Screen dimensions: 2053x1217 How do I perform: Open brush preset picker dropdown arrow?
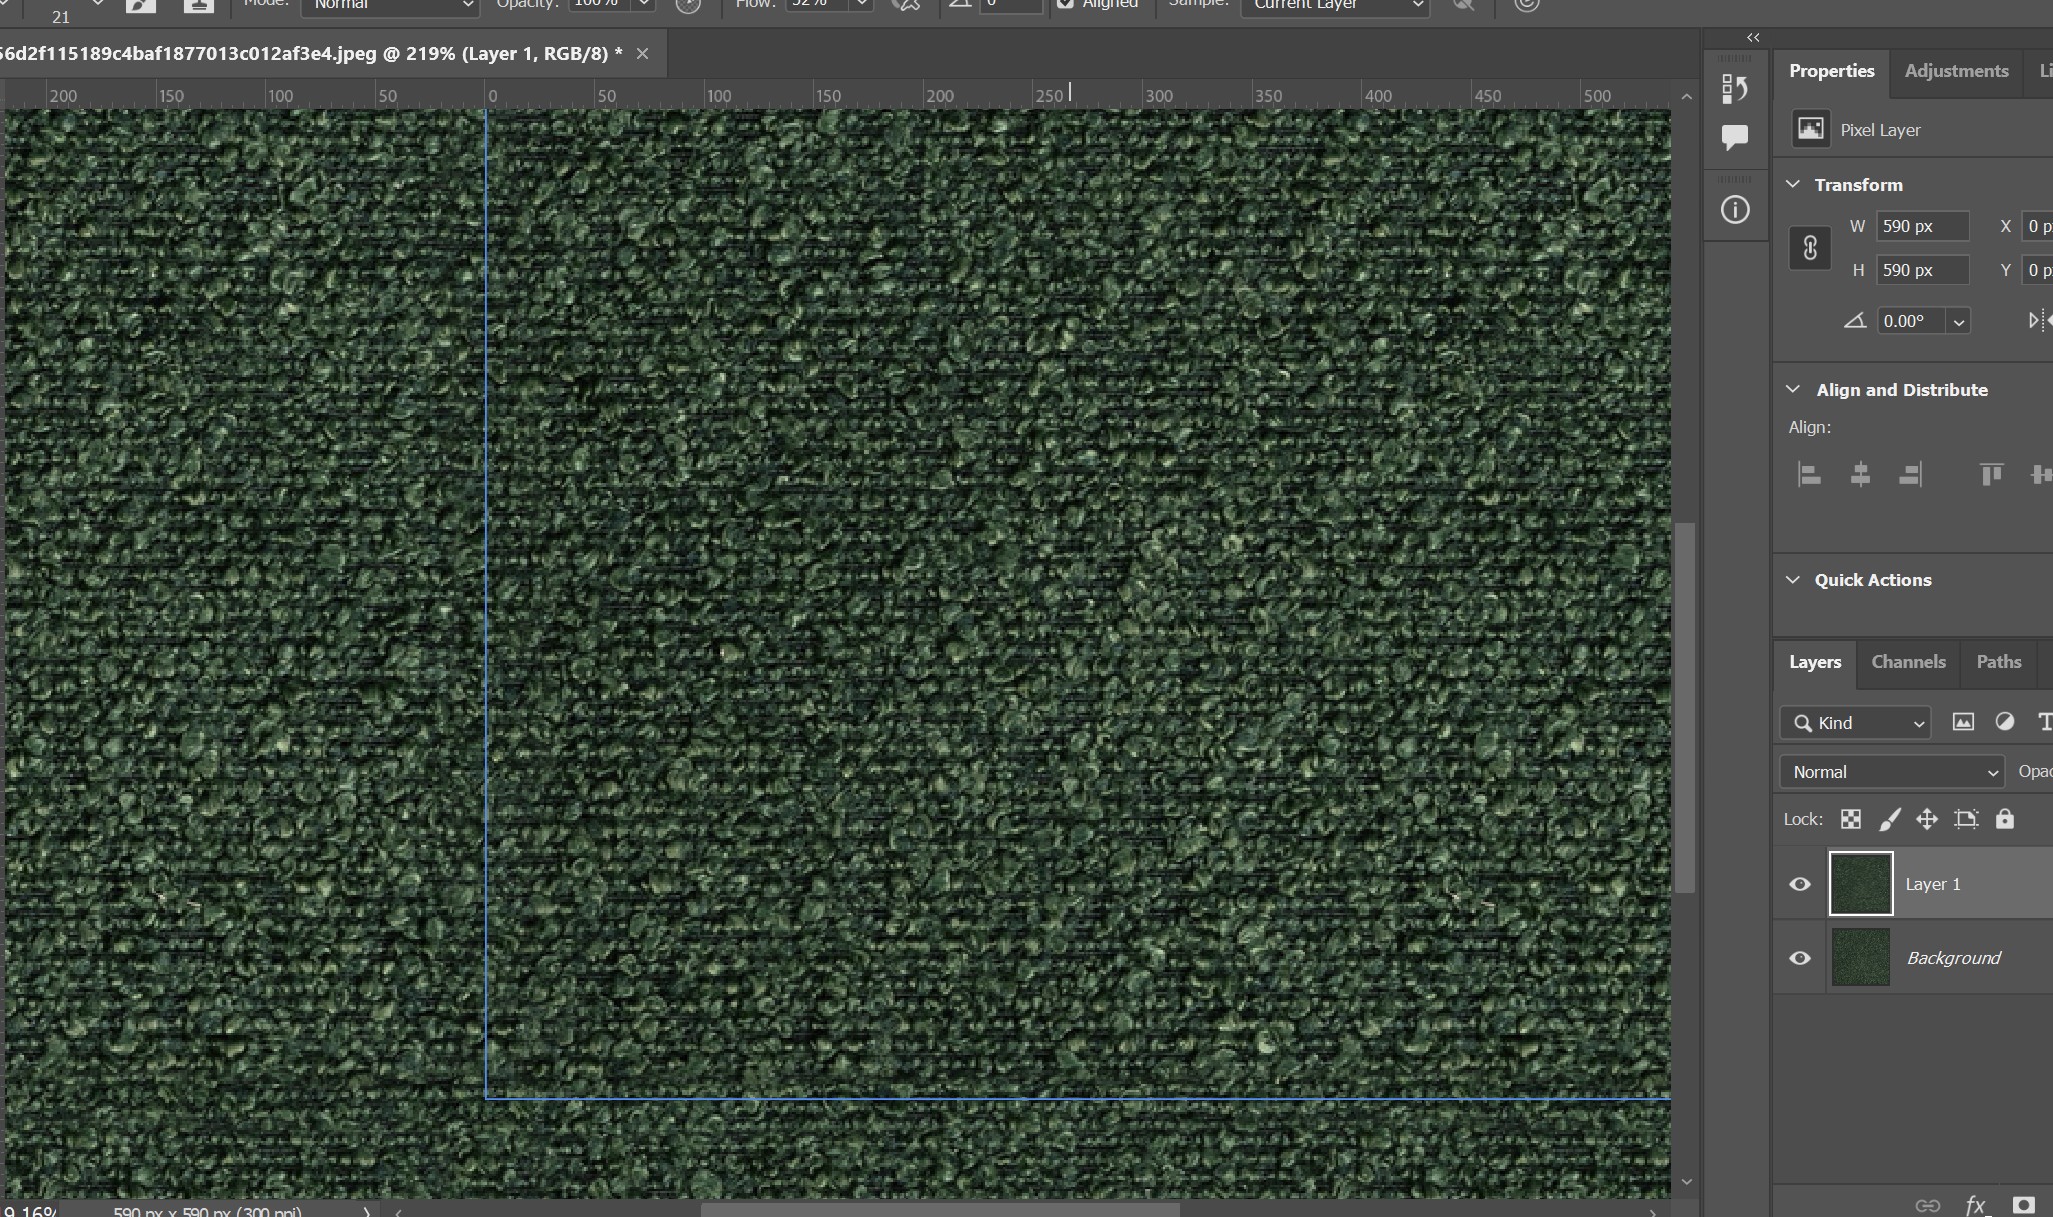click(97, 5)
